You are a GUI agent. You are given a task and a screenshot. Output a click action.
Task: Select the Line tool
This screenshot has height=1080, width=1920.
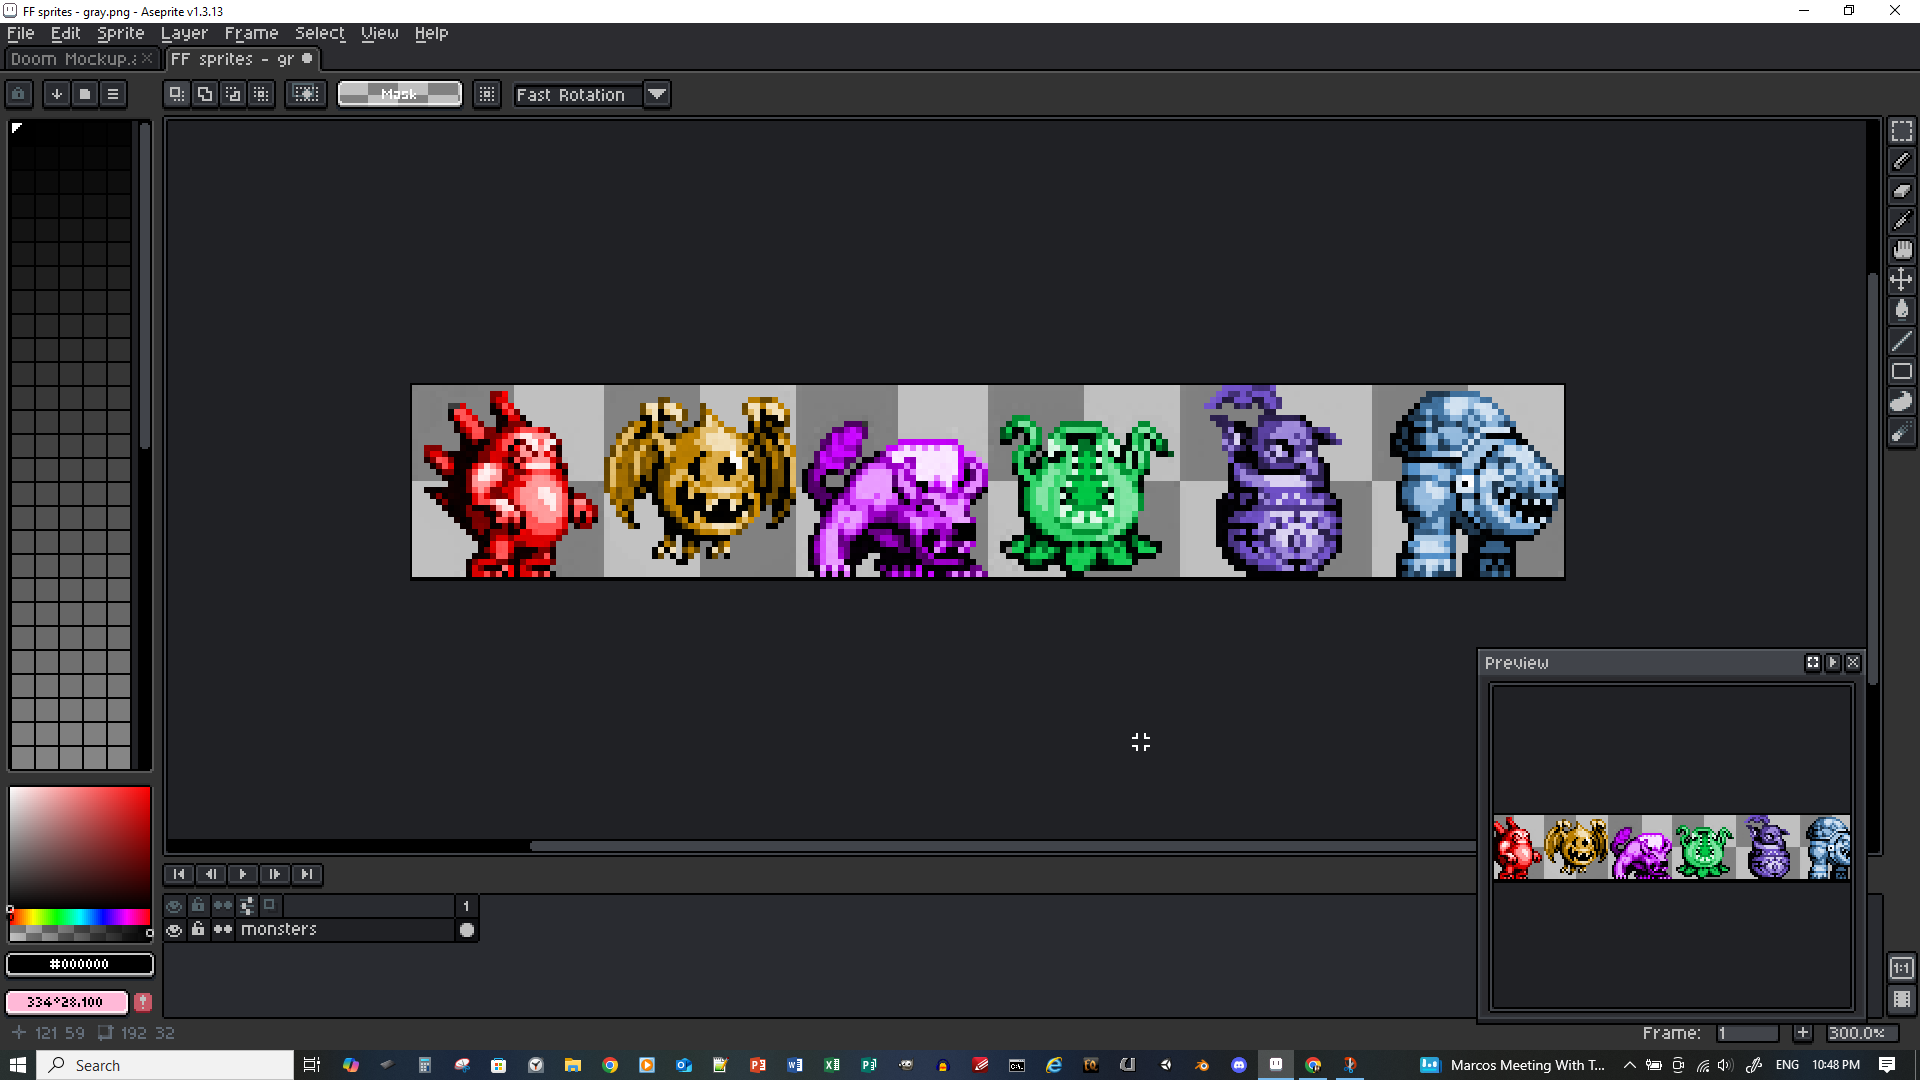1901,341
